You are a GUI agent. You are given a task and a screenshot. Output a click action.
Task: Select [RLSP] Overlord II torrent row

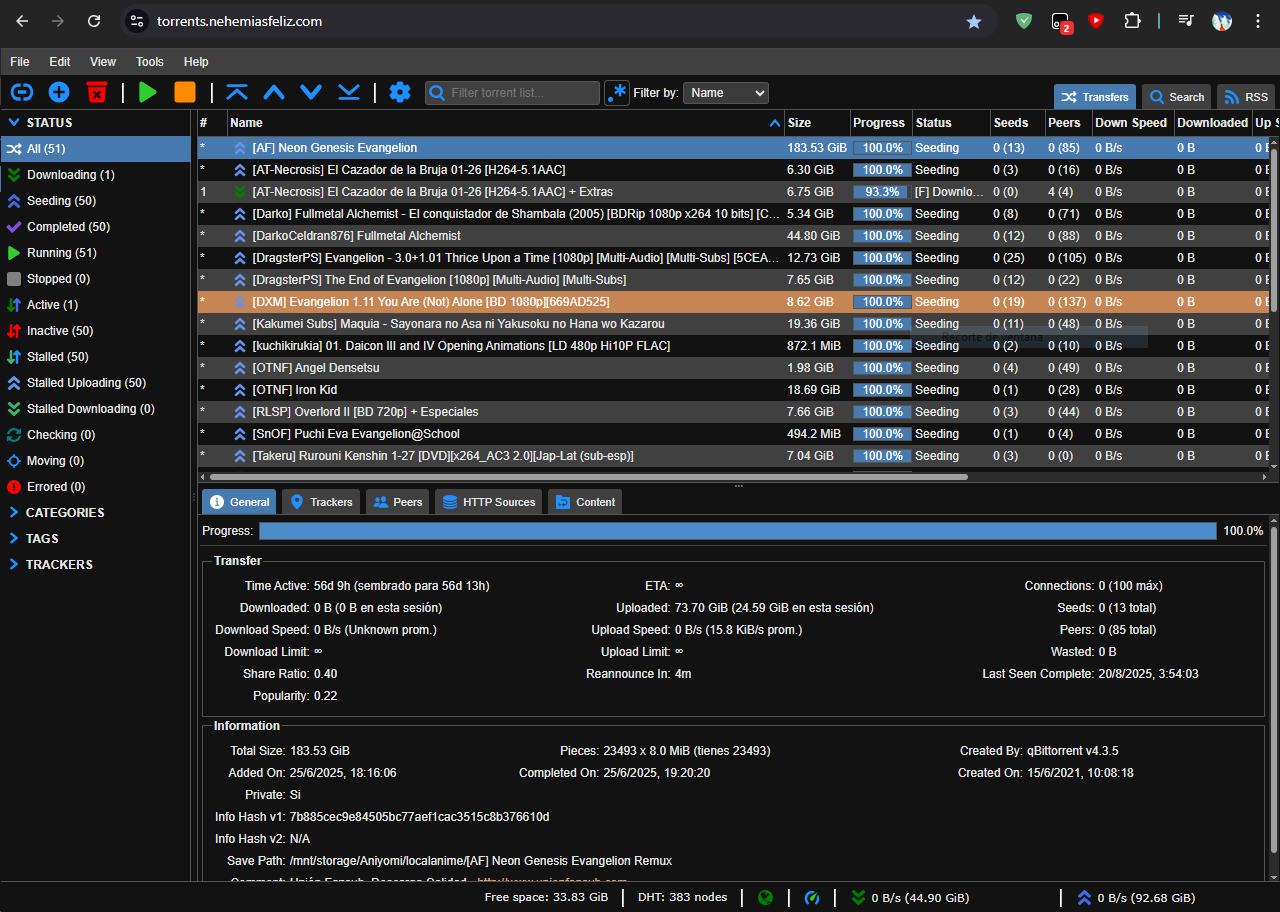[x=734, y=411]
